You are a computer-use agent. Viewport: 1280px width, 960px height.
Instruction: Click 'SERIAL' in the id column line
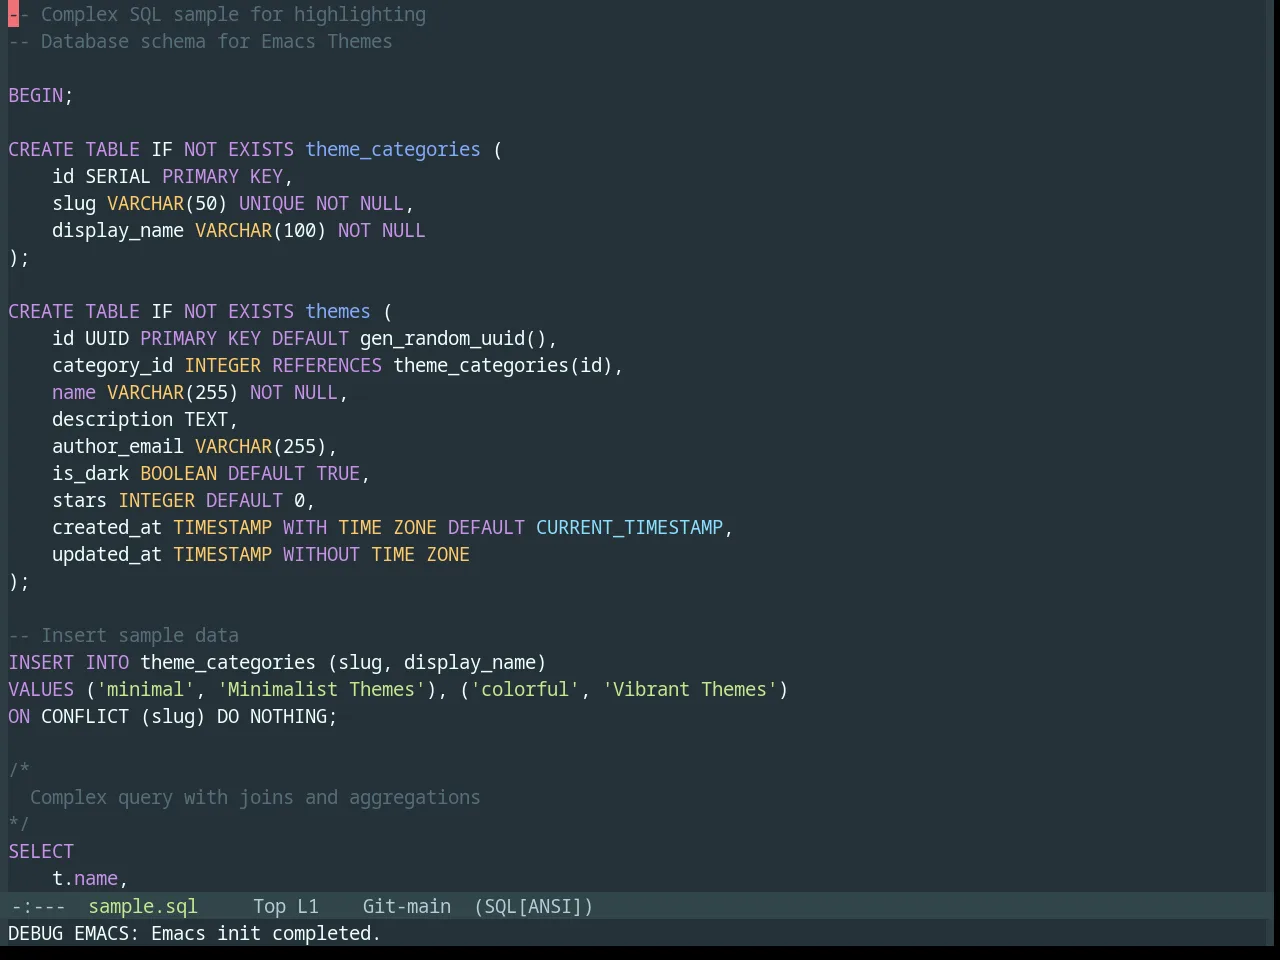point(118,176)
